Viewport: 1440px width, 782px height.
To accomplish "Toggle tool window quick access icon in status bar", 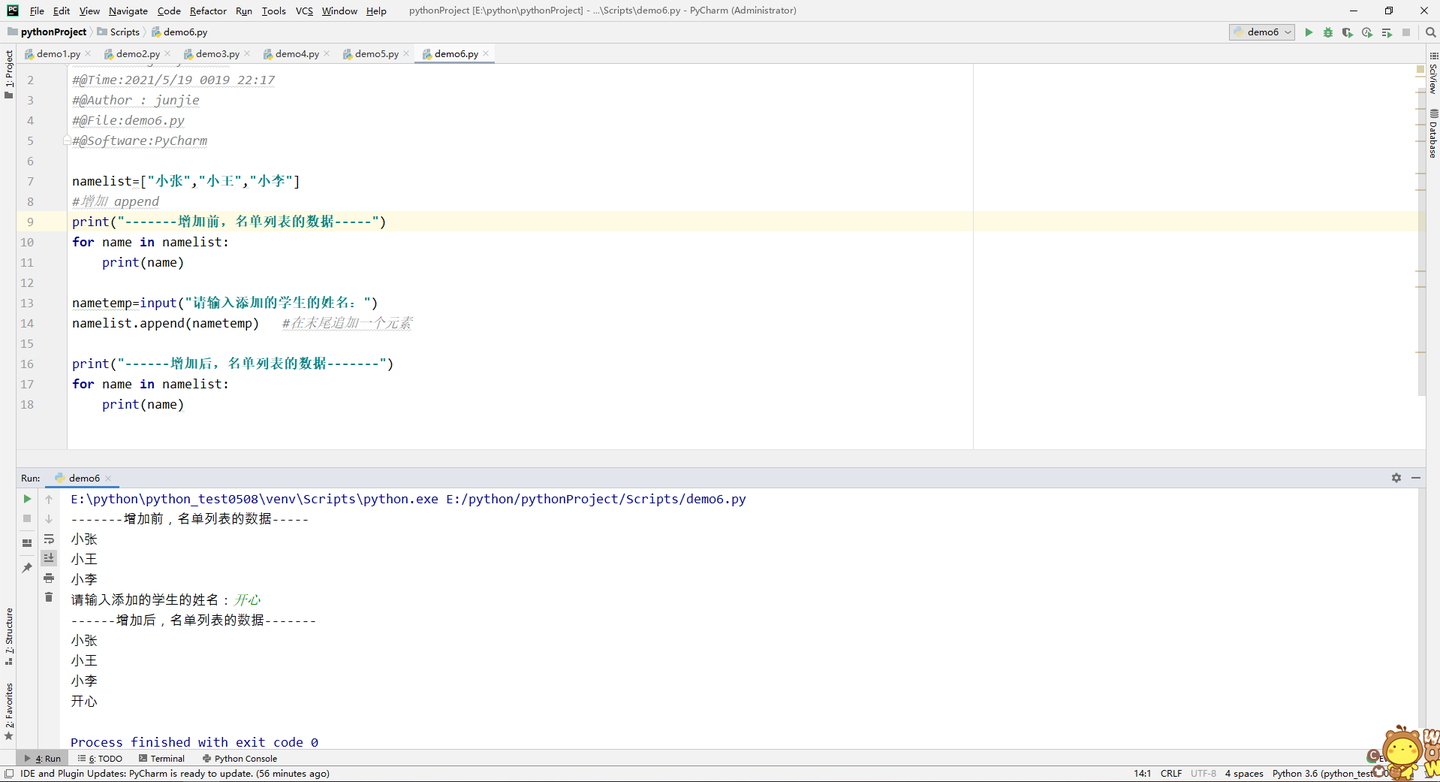I will pos(8,773).
